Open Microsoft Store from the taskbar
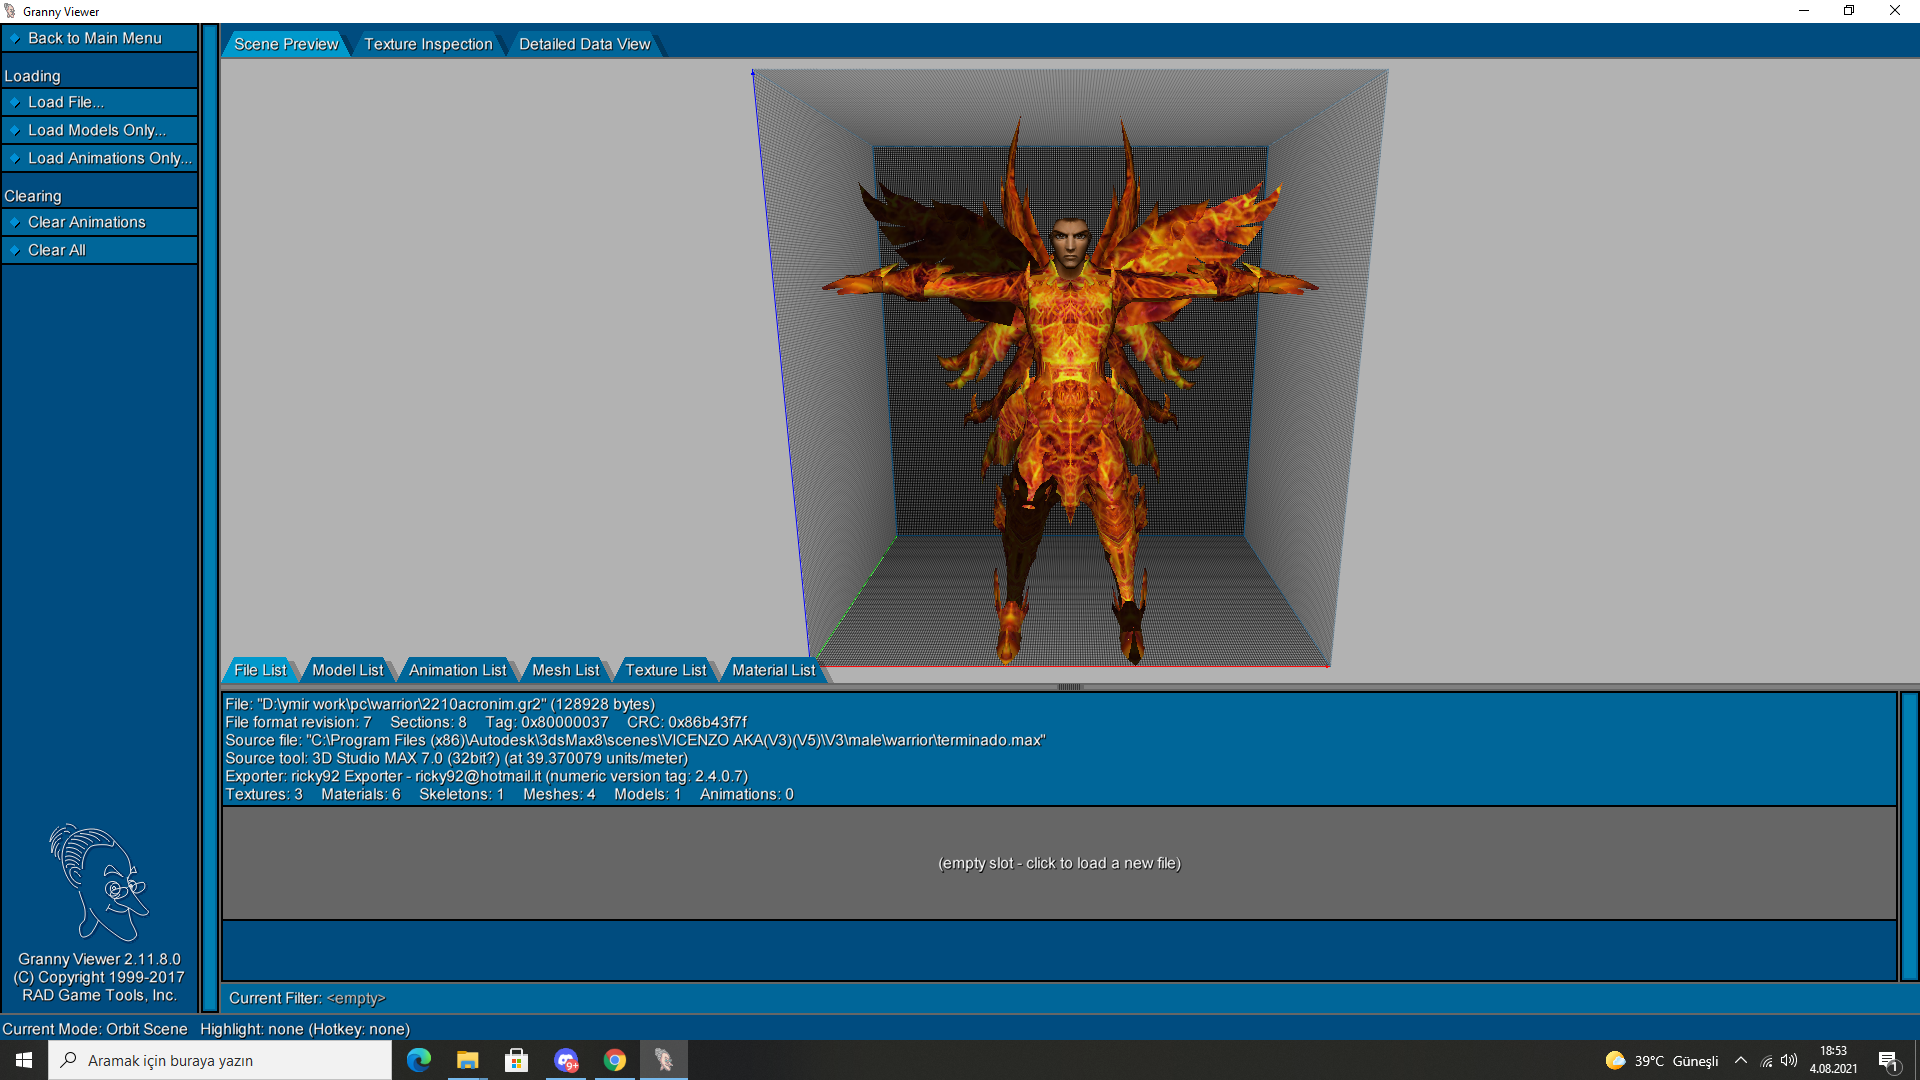The width and height of the screenshot is (1920, 1080). click(x=517, y=1060)
